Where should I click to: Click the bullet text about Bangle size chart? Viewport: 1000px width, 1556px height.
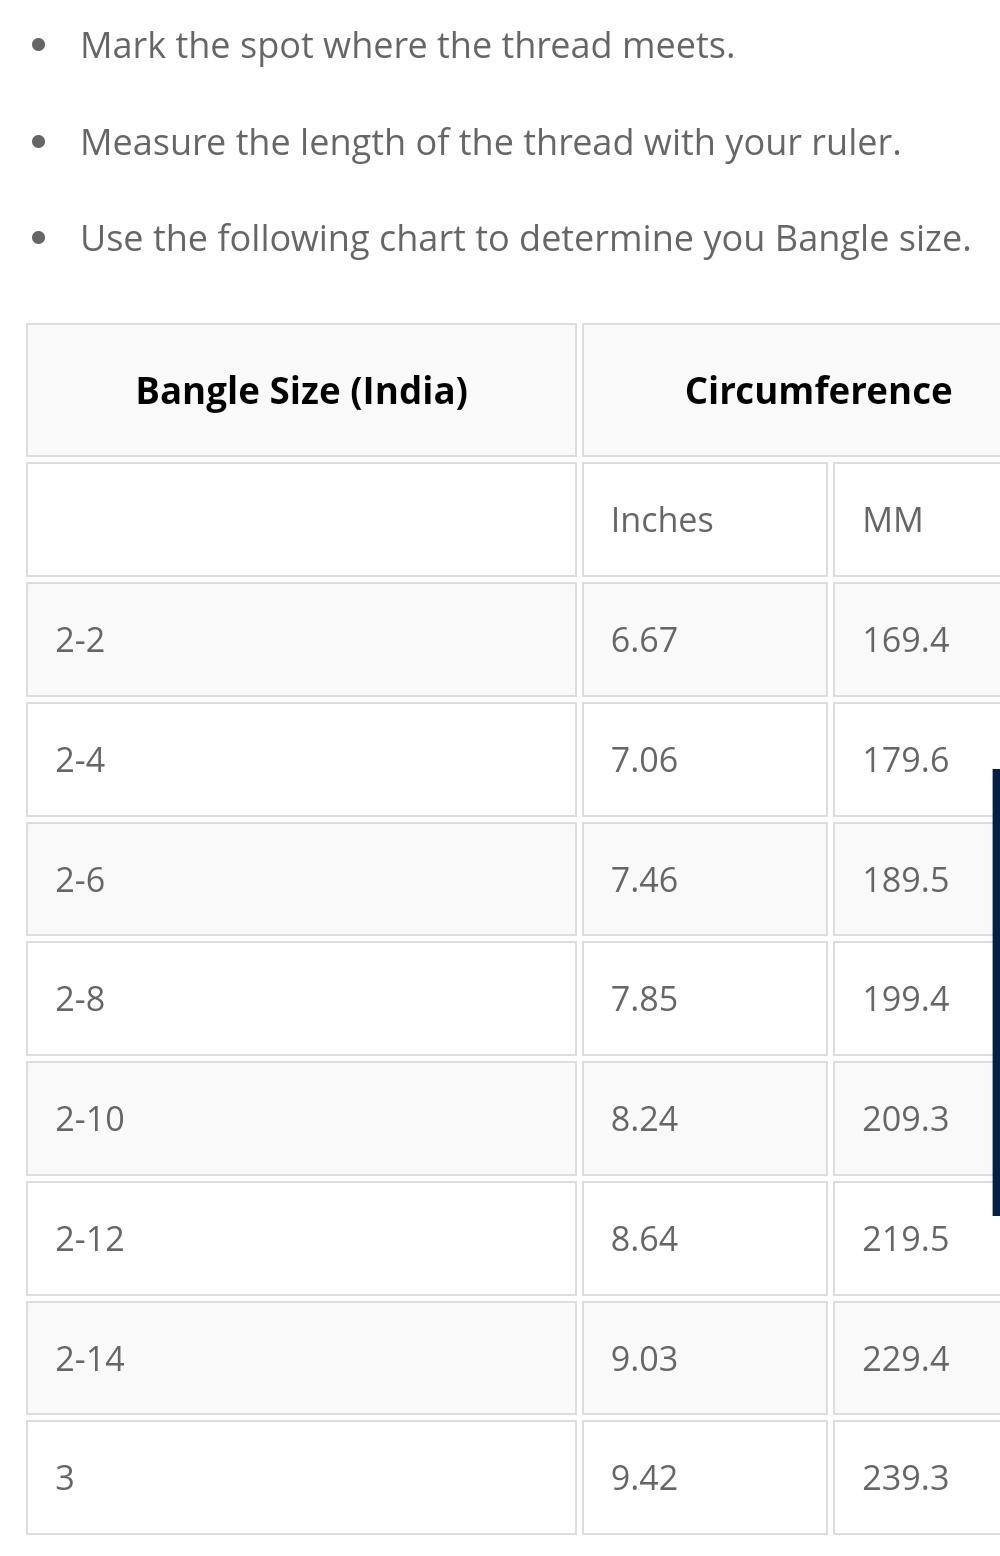(525, 238)
